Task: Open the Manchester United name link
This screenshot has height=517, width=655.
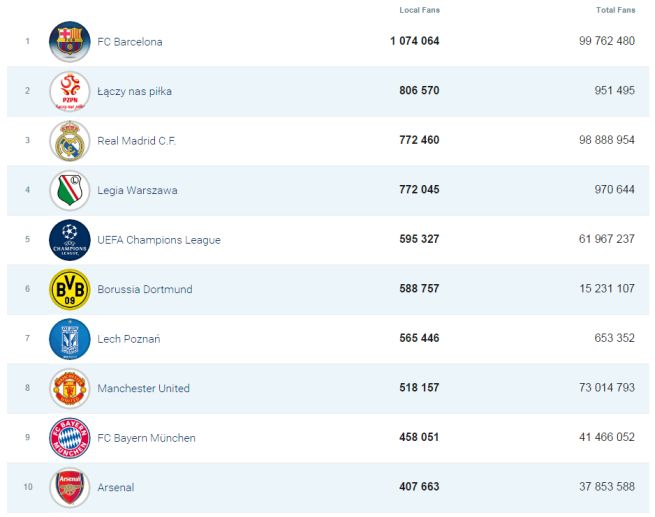Action: click(143, 388)
